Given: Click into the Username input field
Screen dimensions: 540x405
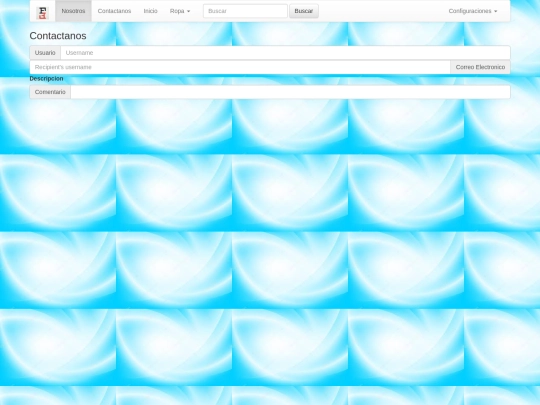Looking at the screenshot, I should pos(285,53).
